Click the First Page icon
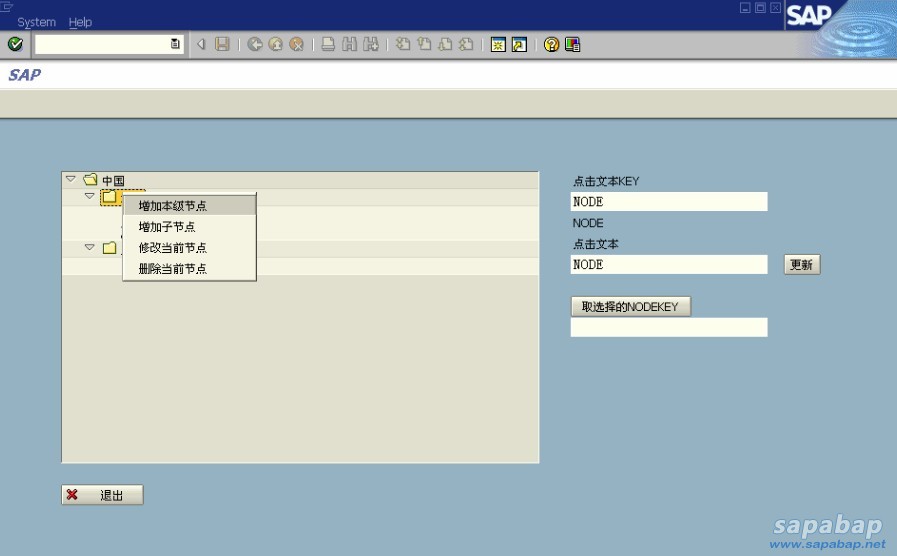 click(403, 44)
